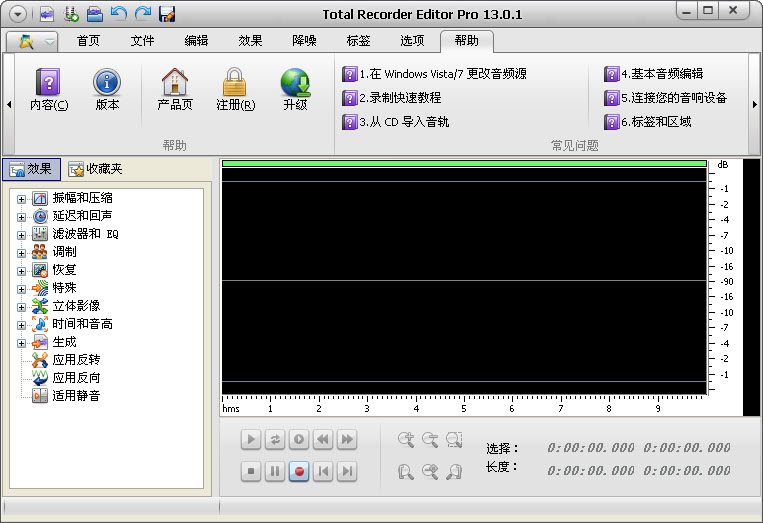Click the 5 mark on the time ruler
This screenshot has width=763, height=523.
coord(464,409)
